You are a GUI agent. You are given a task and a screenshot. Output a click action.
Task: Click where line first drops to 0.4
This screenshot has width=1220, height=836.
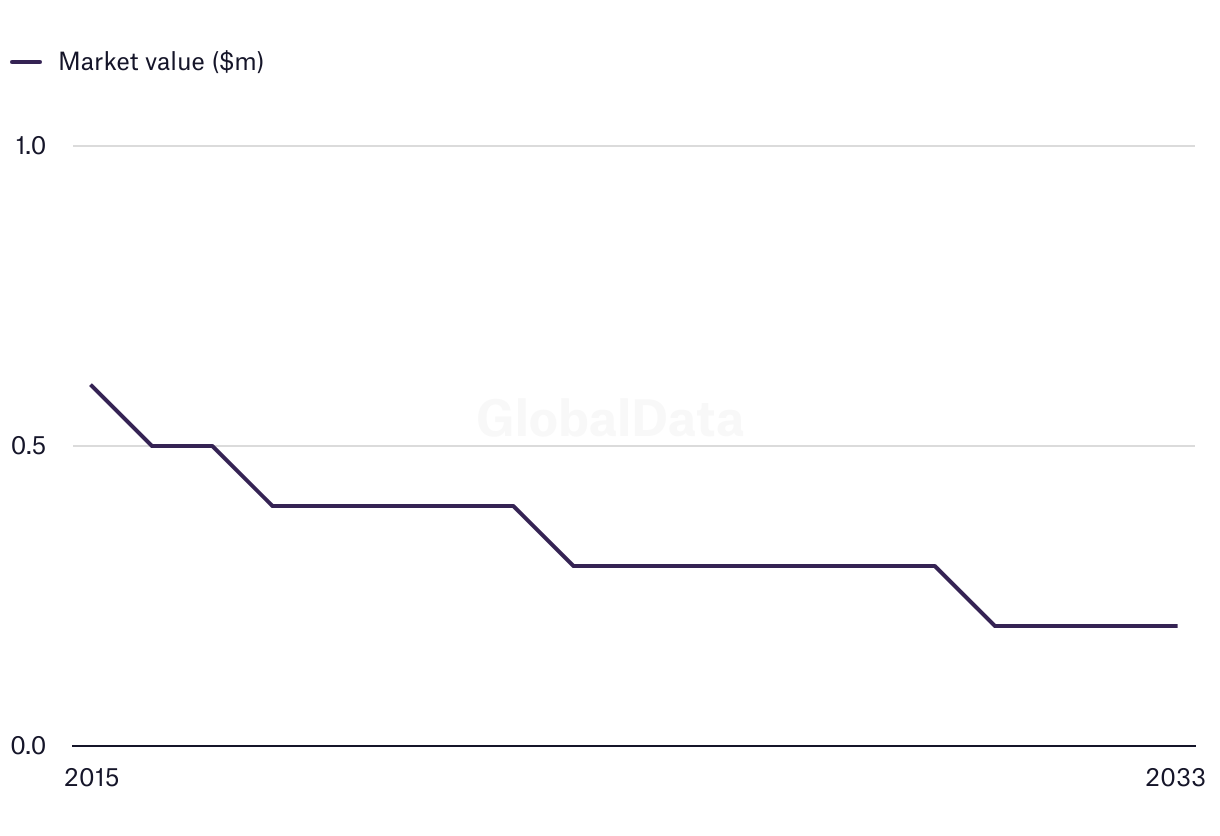[272, 506]
